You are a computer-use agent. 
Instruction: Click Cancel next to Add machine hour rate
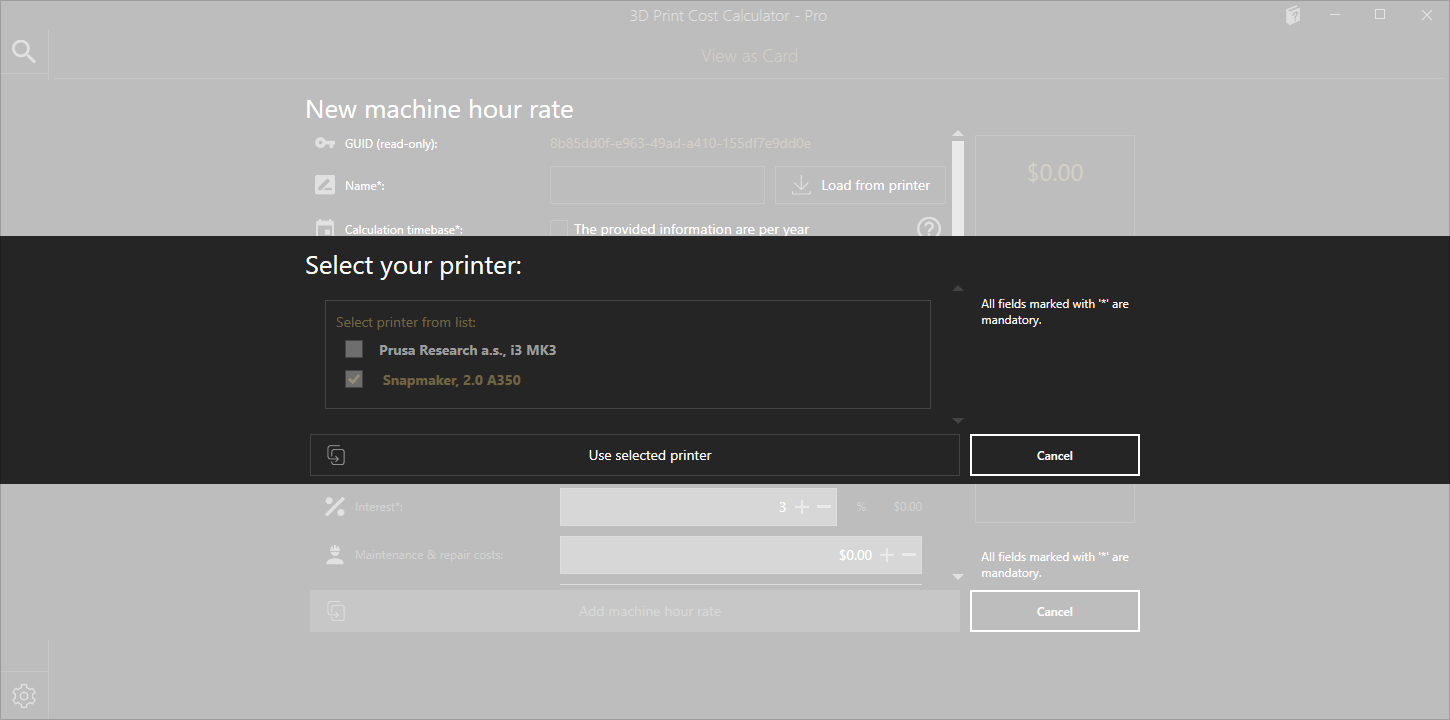pyautogui.click(x=1055, y=611)
